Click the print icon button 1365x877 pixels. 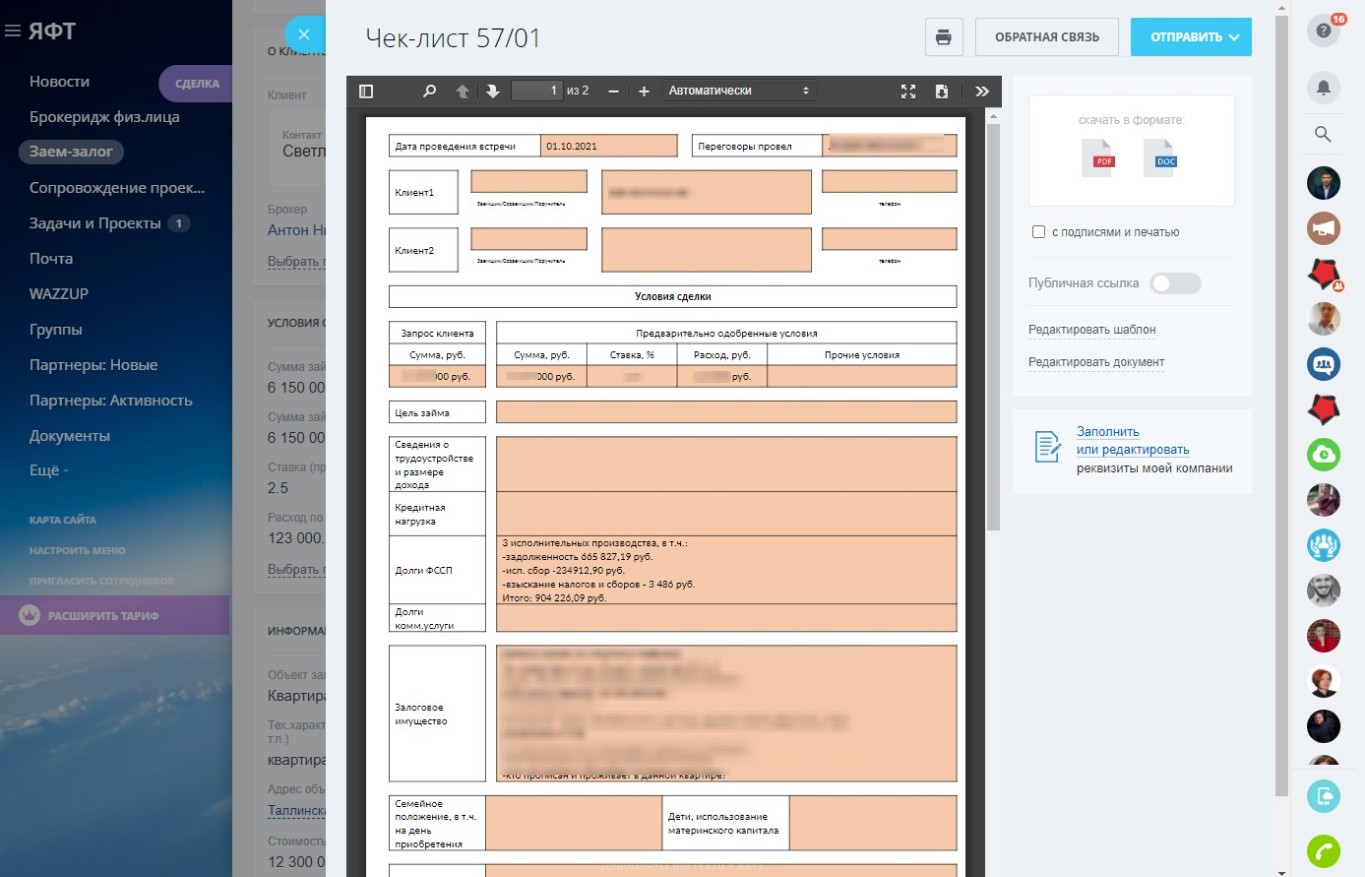coord(943,37)
